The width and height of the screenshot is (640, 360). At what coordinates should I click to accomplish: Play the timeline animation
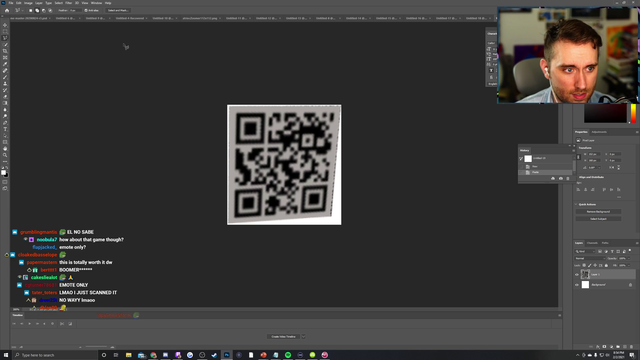pyautogui.click(x=29, y=324)
